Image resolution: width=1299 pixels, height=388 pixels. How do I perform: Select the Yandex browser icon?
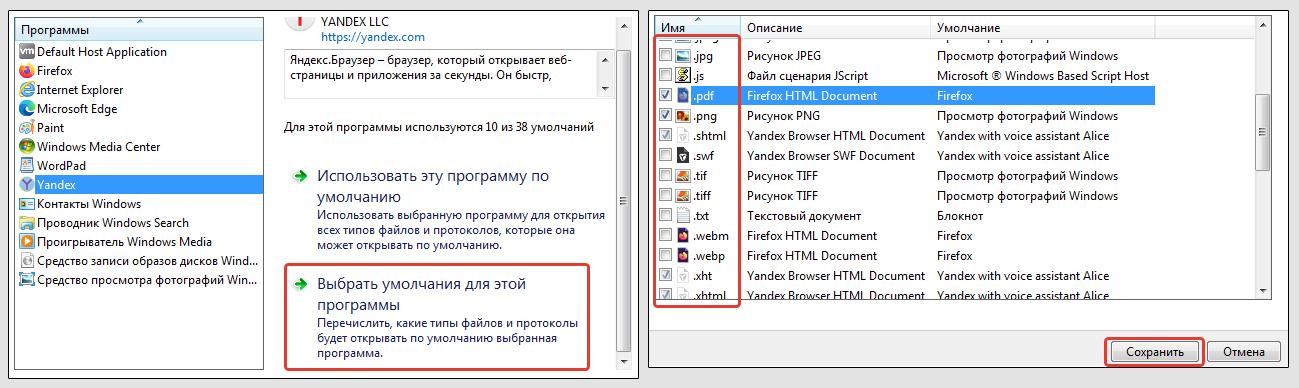pos(27,185)
